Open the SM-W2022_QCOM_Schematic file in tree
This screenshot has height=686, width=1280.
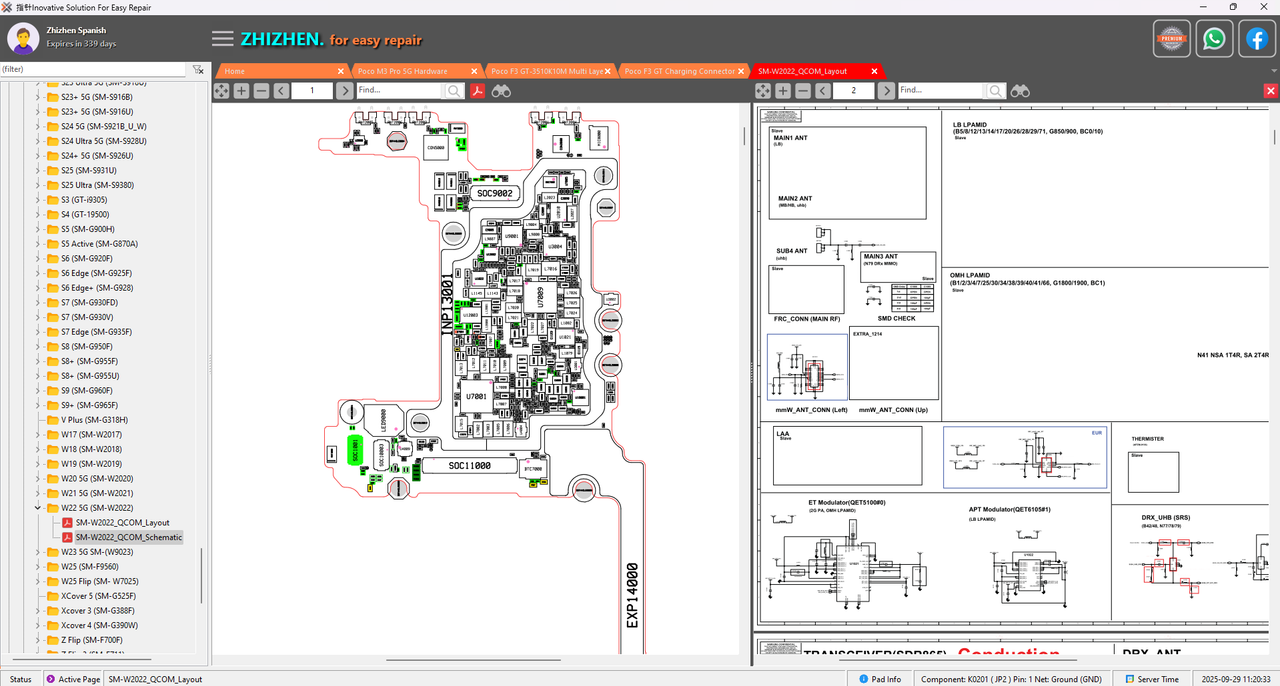point(128,537)
